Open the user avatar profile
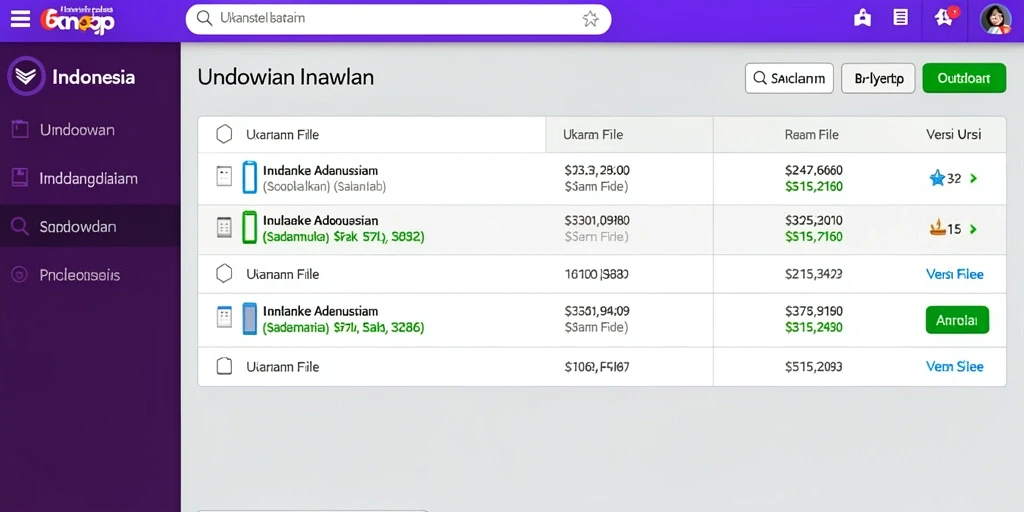Image resolution: width=1024 pixels, height=512 pixels. click(995, 19)
